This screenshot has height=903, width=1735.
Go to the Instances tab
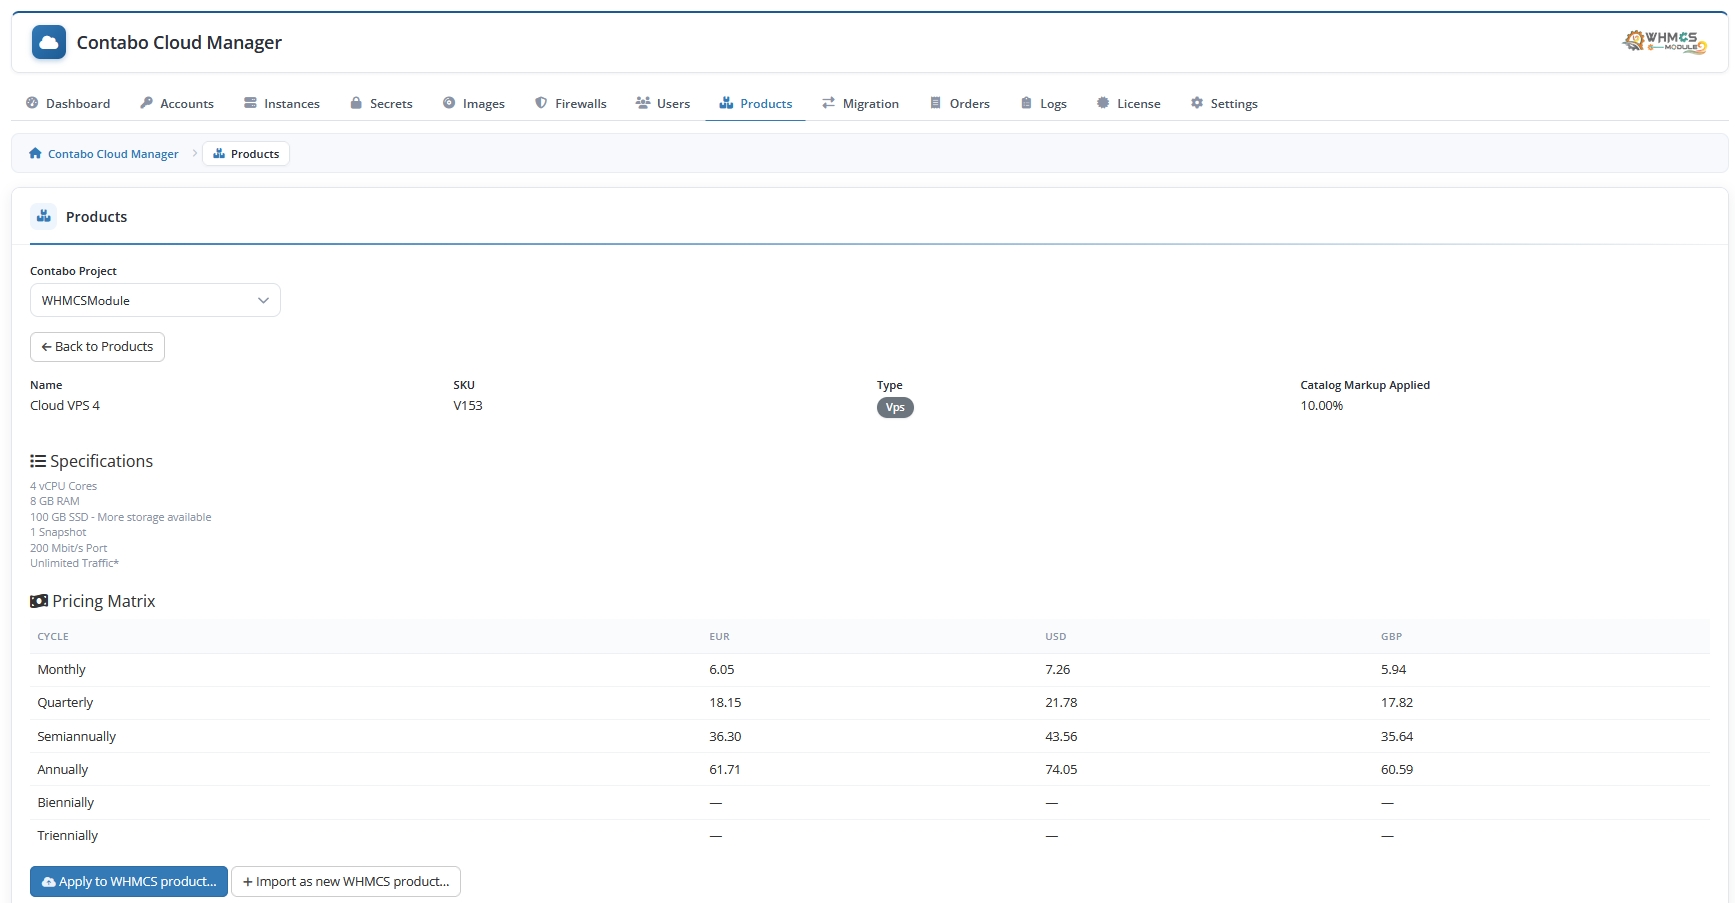(x=282, y=103)
